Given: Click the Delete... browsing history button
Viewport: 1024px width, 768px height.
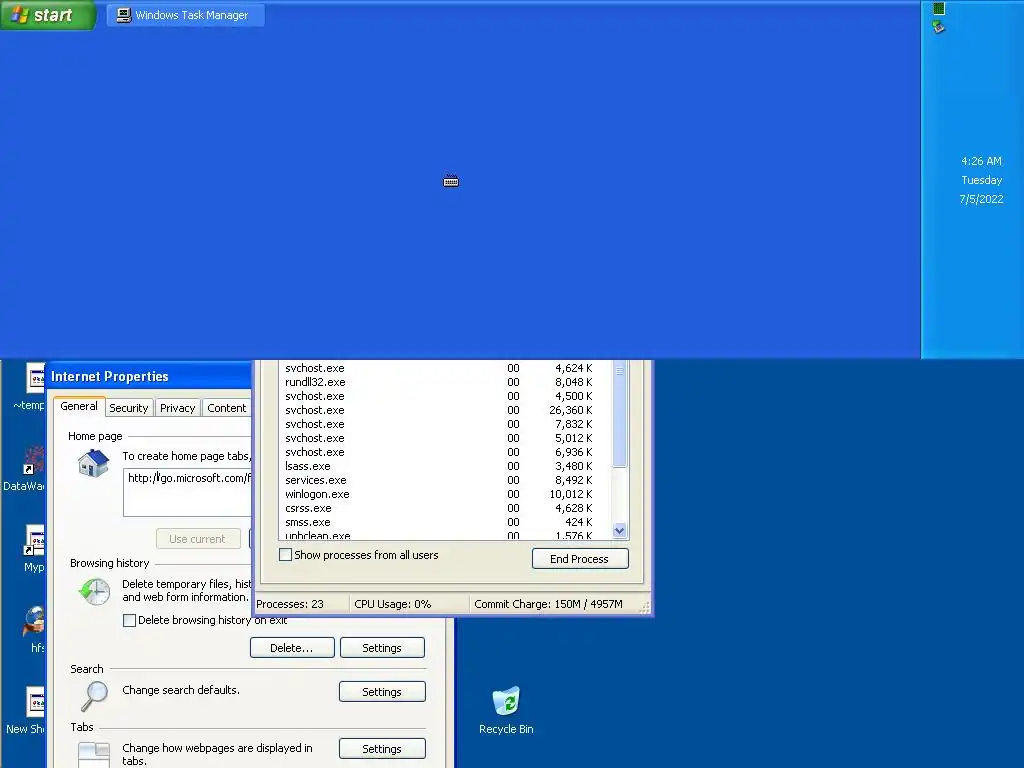Looking at the screenshot, I should click(x=292, y=648).
